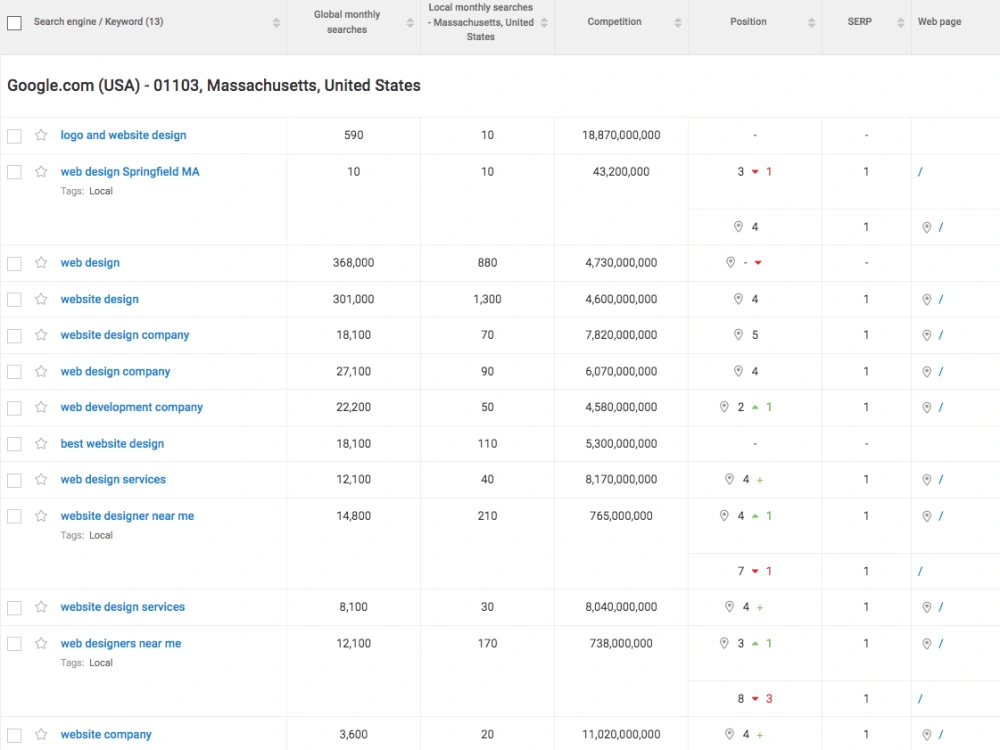Open the 'website designer near me' keyword link
This screenshot has height=750, width=1000.
pyautogui.click(x=127, y=515)
